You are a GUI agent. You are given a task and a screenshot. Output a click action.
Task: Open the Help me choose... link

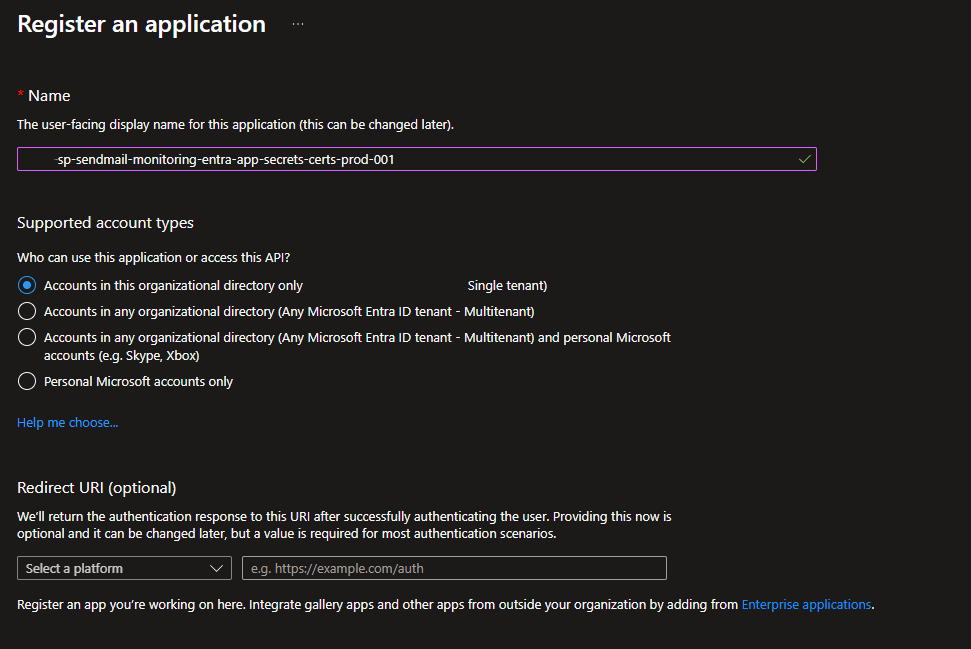pos(67,423)
